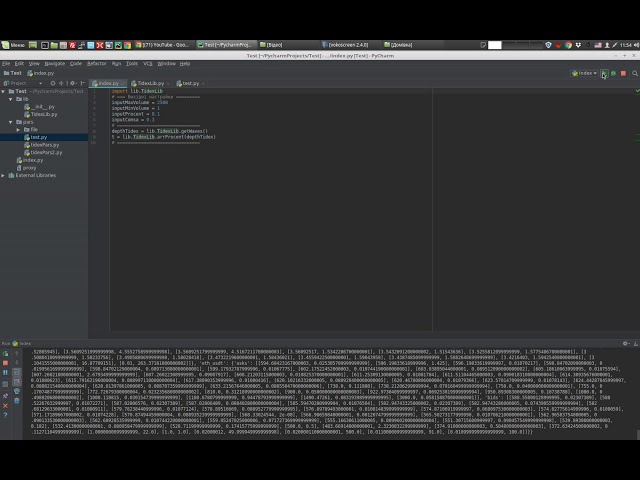Open the File menu
The height and width of the screenshot is (480, 640).
[x=6, y=64]
